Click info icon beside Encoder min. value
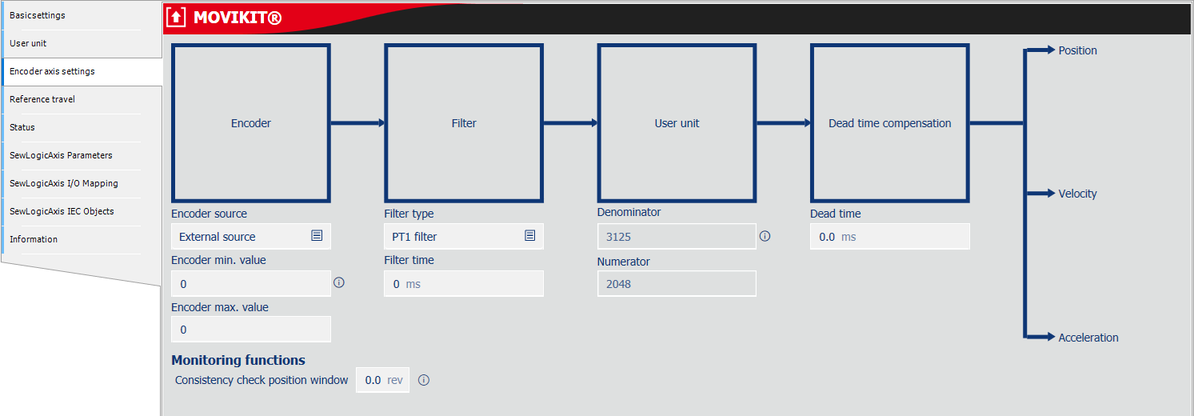The height and width of the screenshot is (416, 1194). 338,283
